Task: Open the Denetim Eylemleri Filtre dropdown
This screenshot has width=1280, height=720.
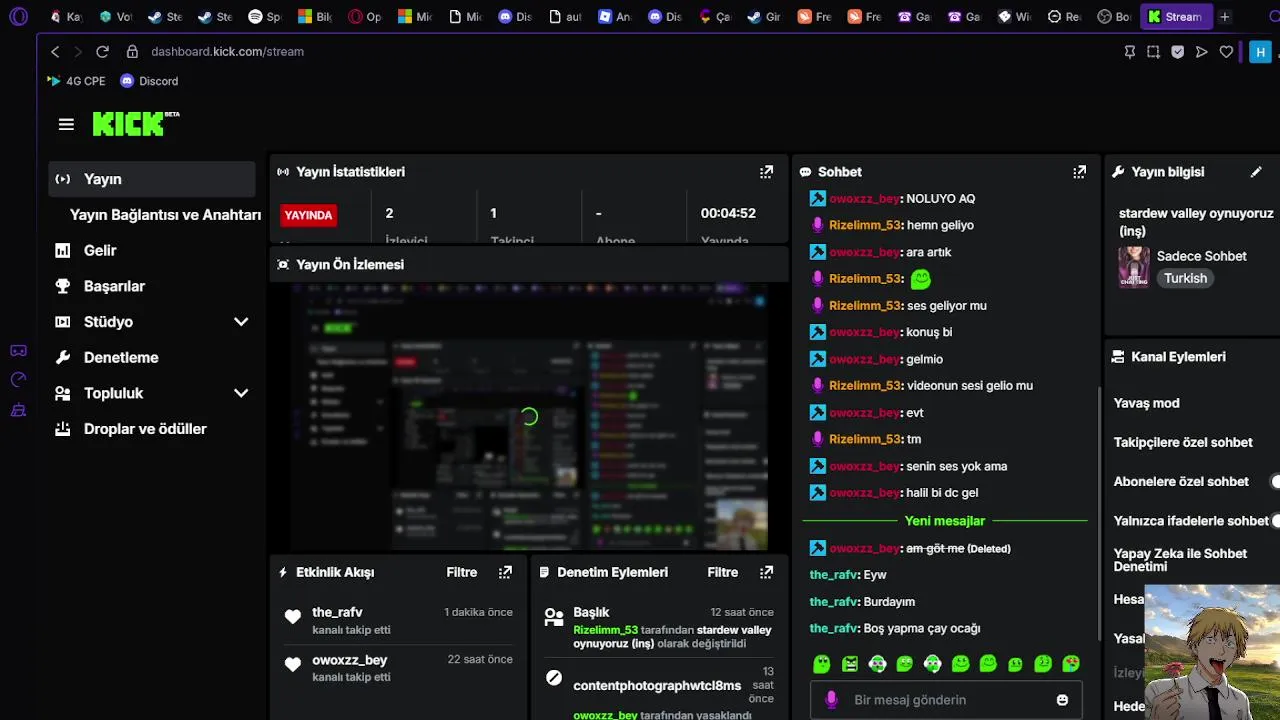Action: pos(722,573)
